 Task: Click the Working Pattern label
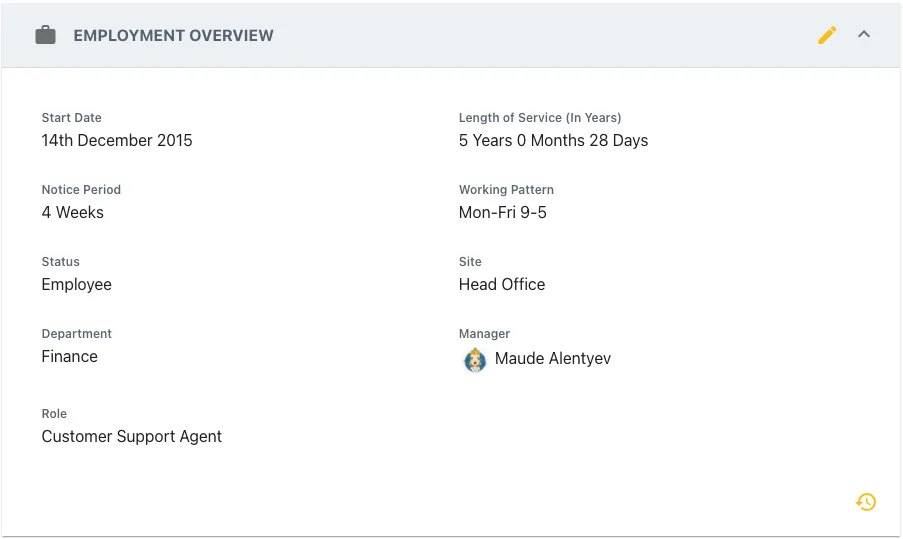(x=506, y=190)
